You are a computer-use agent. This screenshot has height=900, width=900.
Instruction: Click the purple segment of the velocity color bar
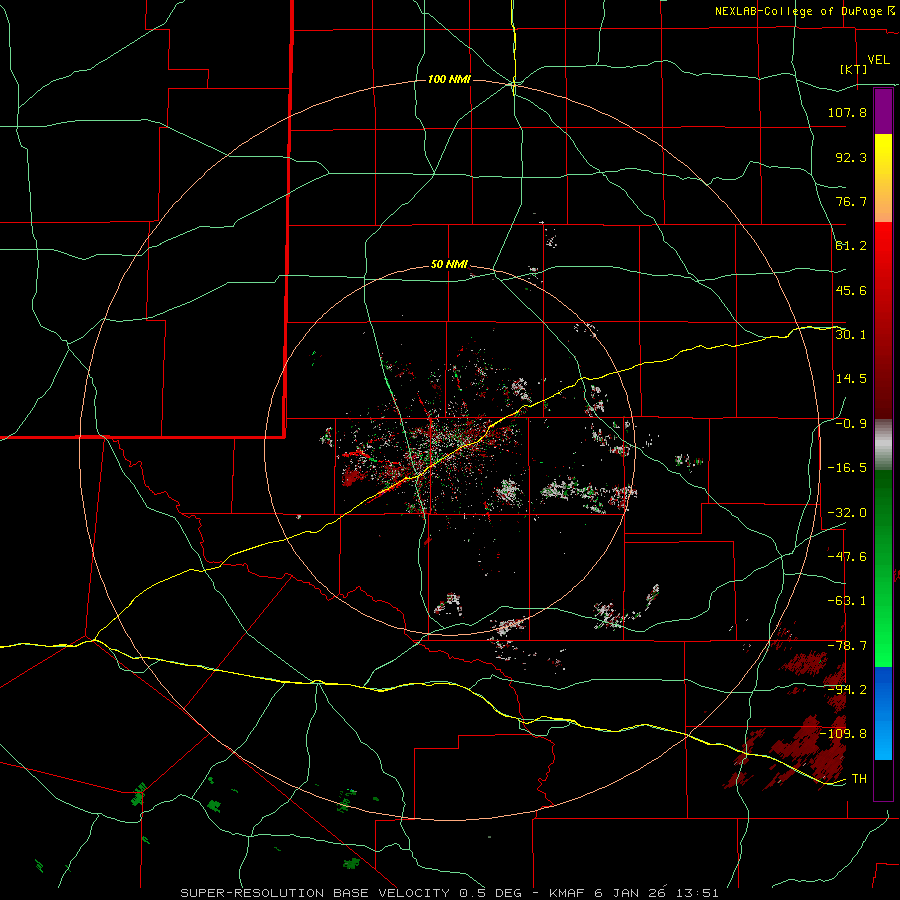pyautogui.click(x=883, y=111)
